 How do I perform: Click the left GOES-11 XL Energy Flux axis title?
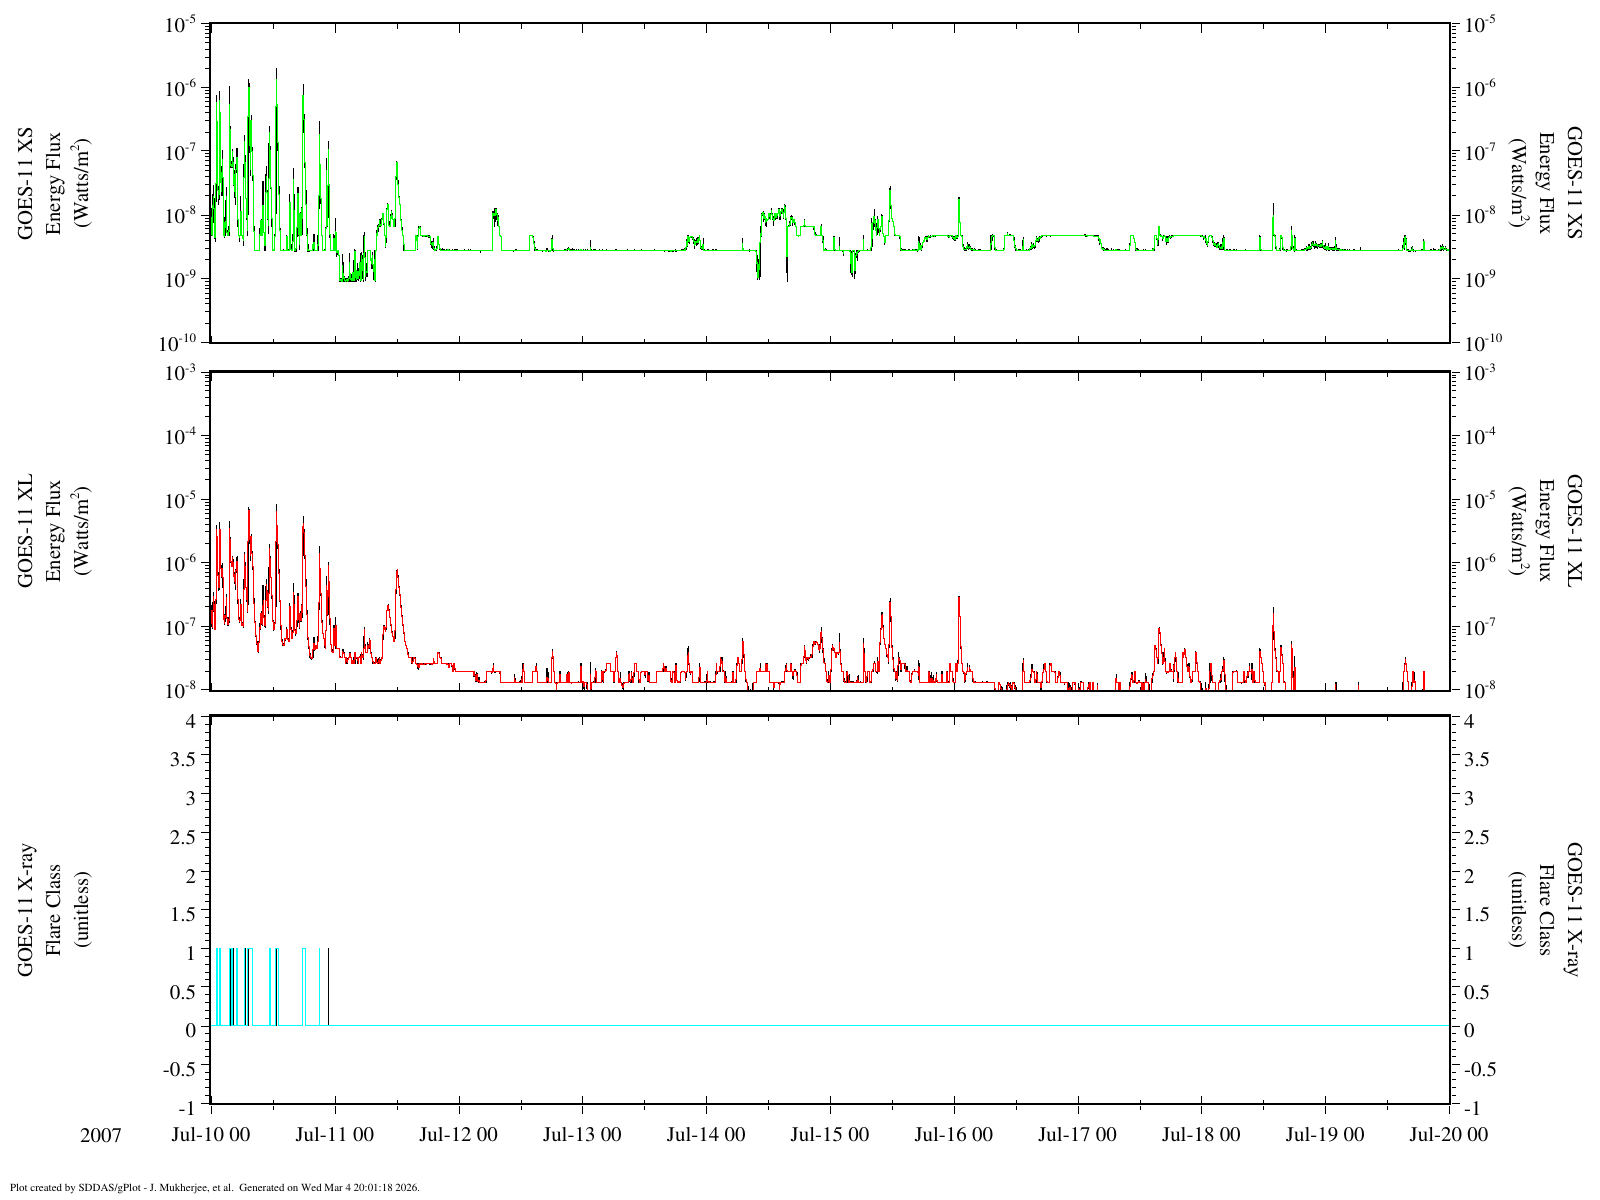pyautogui.click(x=53, y=530)
